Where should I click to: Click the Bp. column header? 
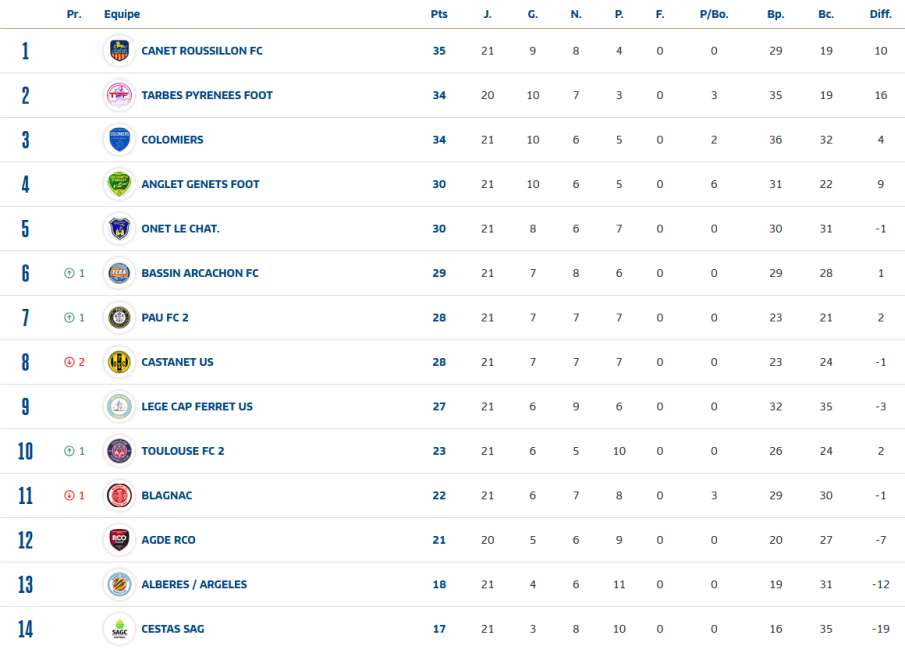click(775, 15)
